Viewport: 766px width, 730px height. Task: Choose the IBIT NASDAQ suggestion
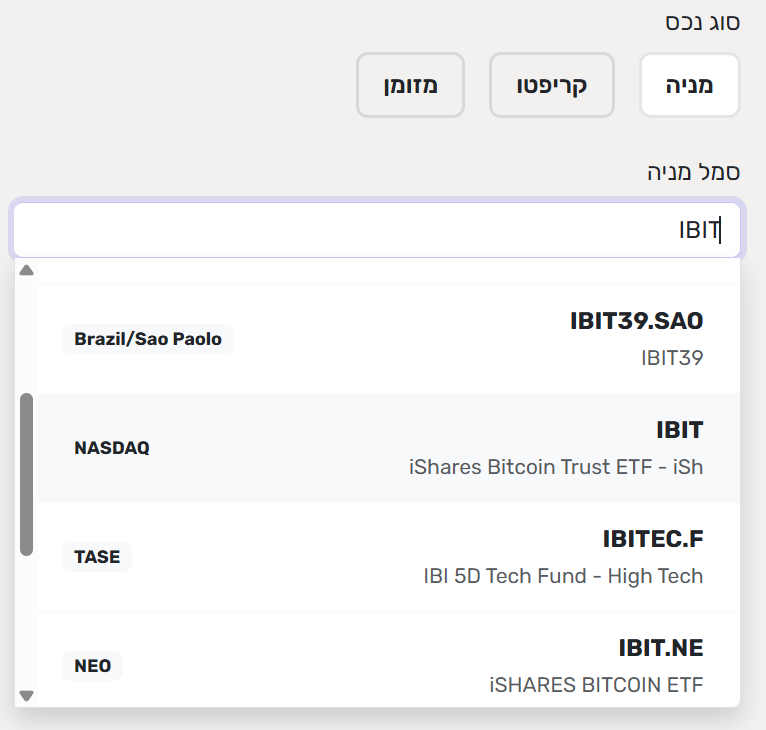(390, 447)
